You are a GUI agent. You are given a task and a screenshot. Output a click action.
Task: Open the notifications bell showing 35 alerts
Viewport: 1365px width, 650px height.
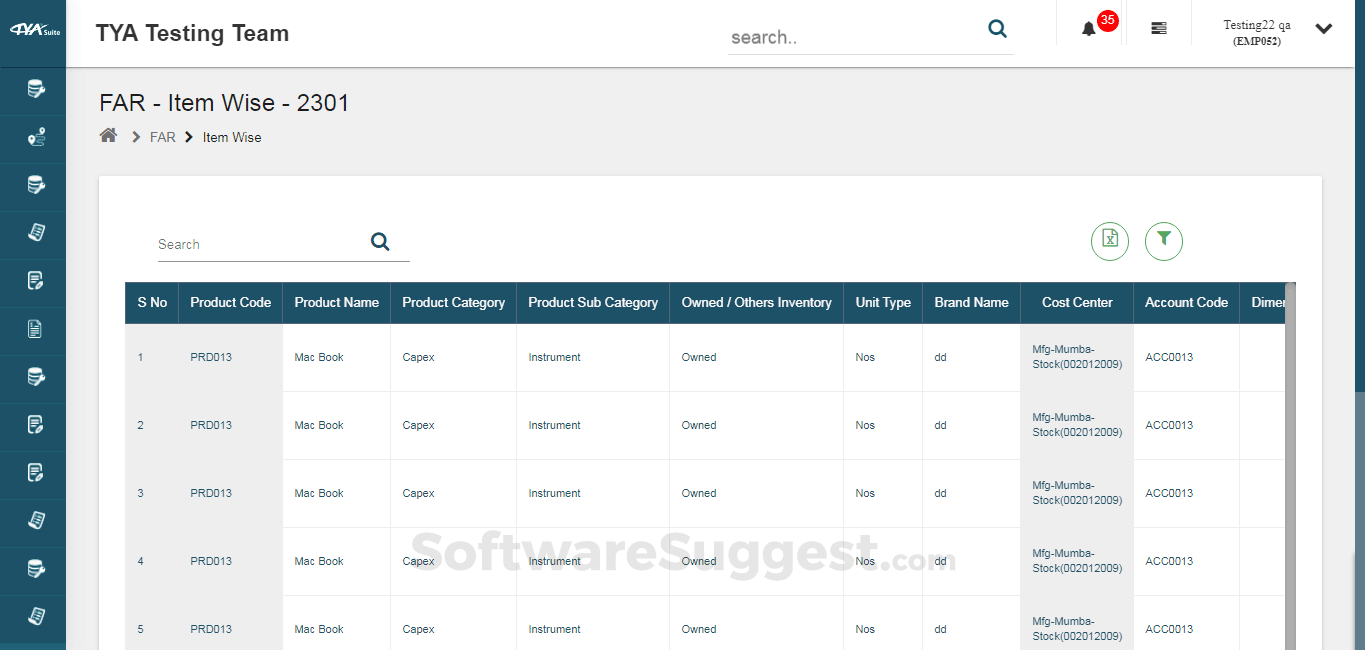pos(1089,28)
